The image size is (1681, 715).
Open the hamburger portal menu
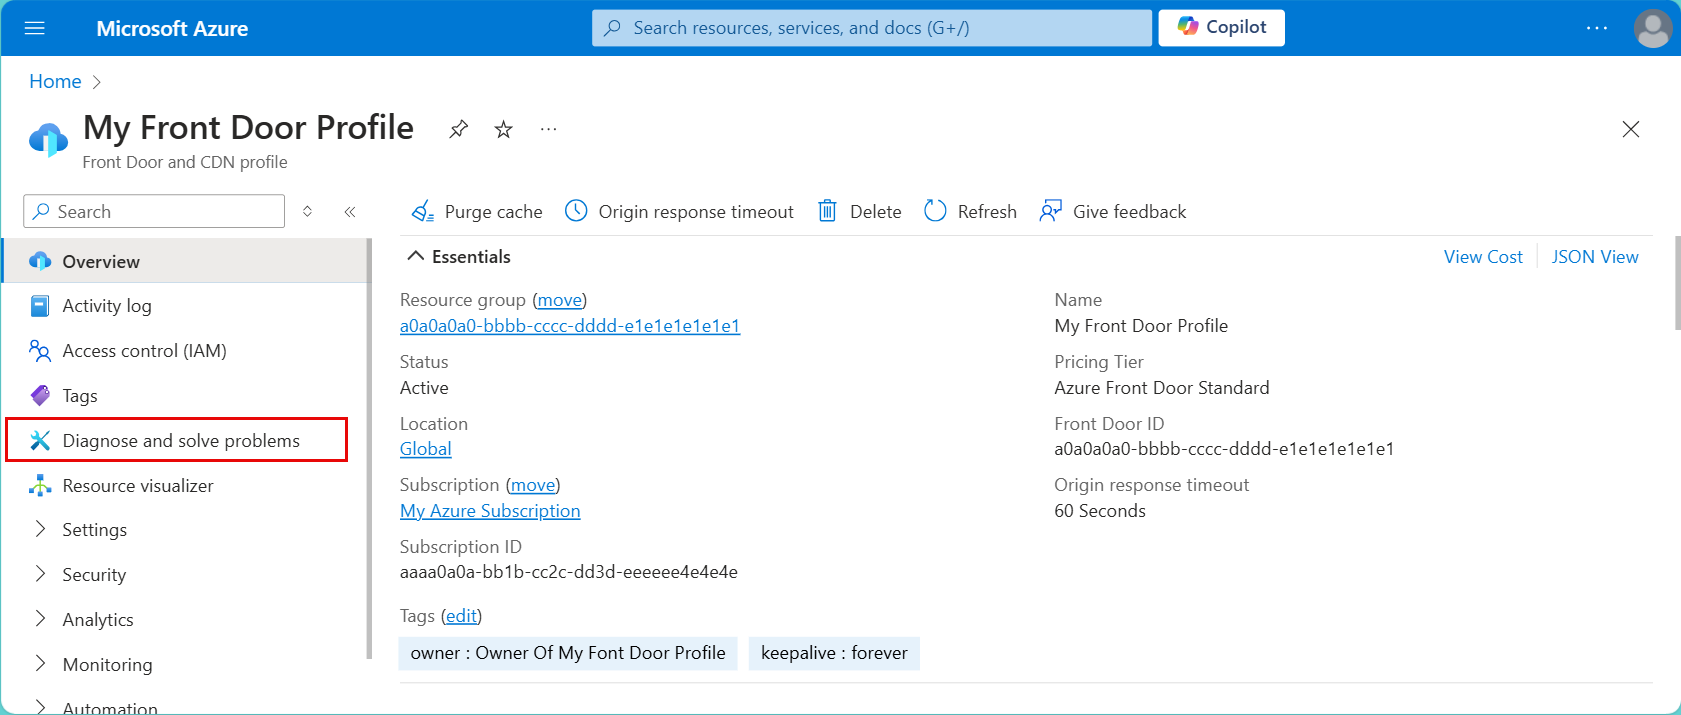[x=35, y=28]
